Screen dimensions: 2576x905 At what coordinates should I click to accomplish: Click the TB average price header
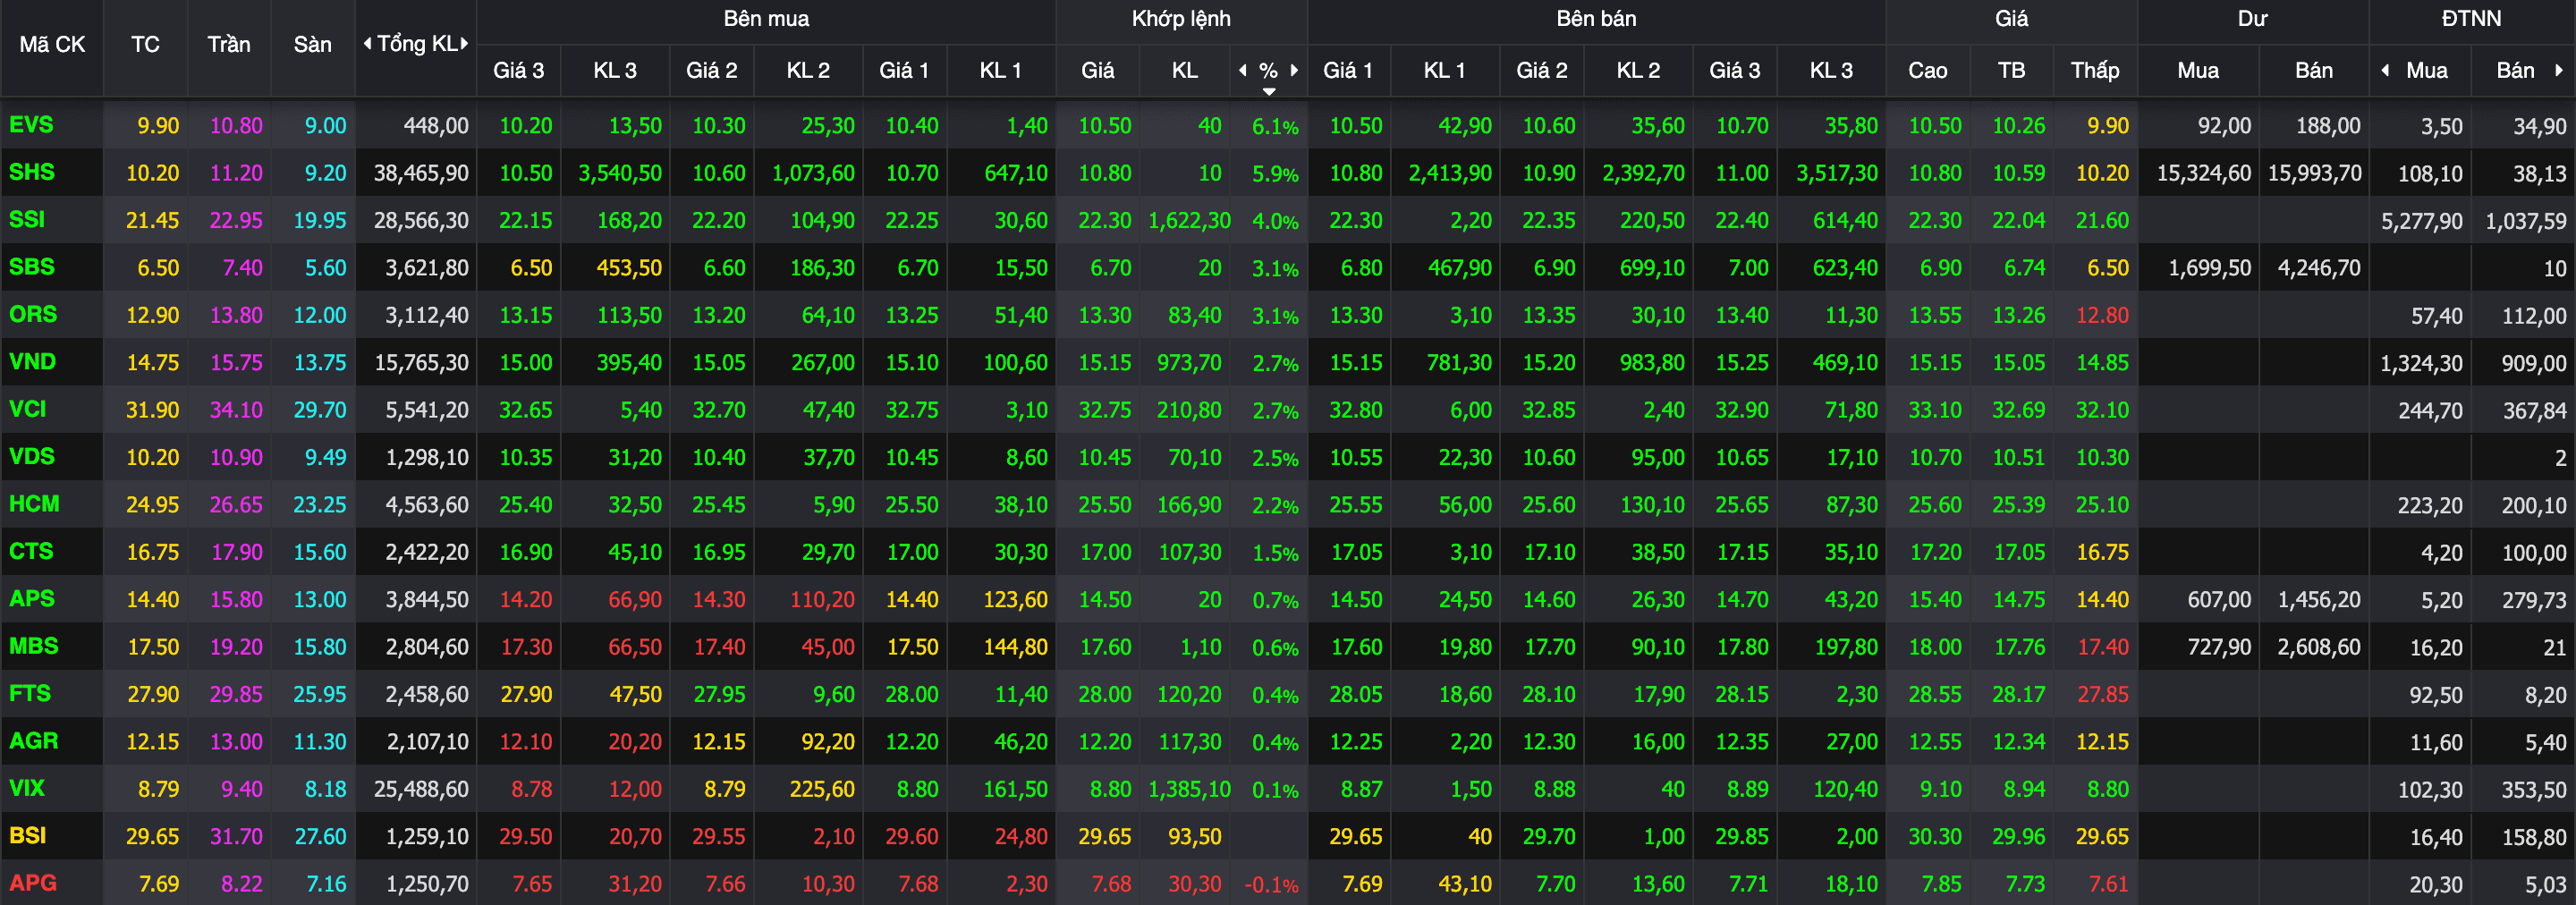pos(2011,70)
